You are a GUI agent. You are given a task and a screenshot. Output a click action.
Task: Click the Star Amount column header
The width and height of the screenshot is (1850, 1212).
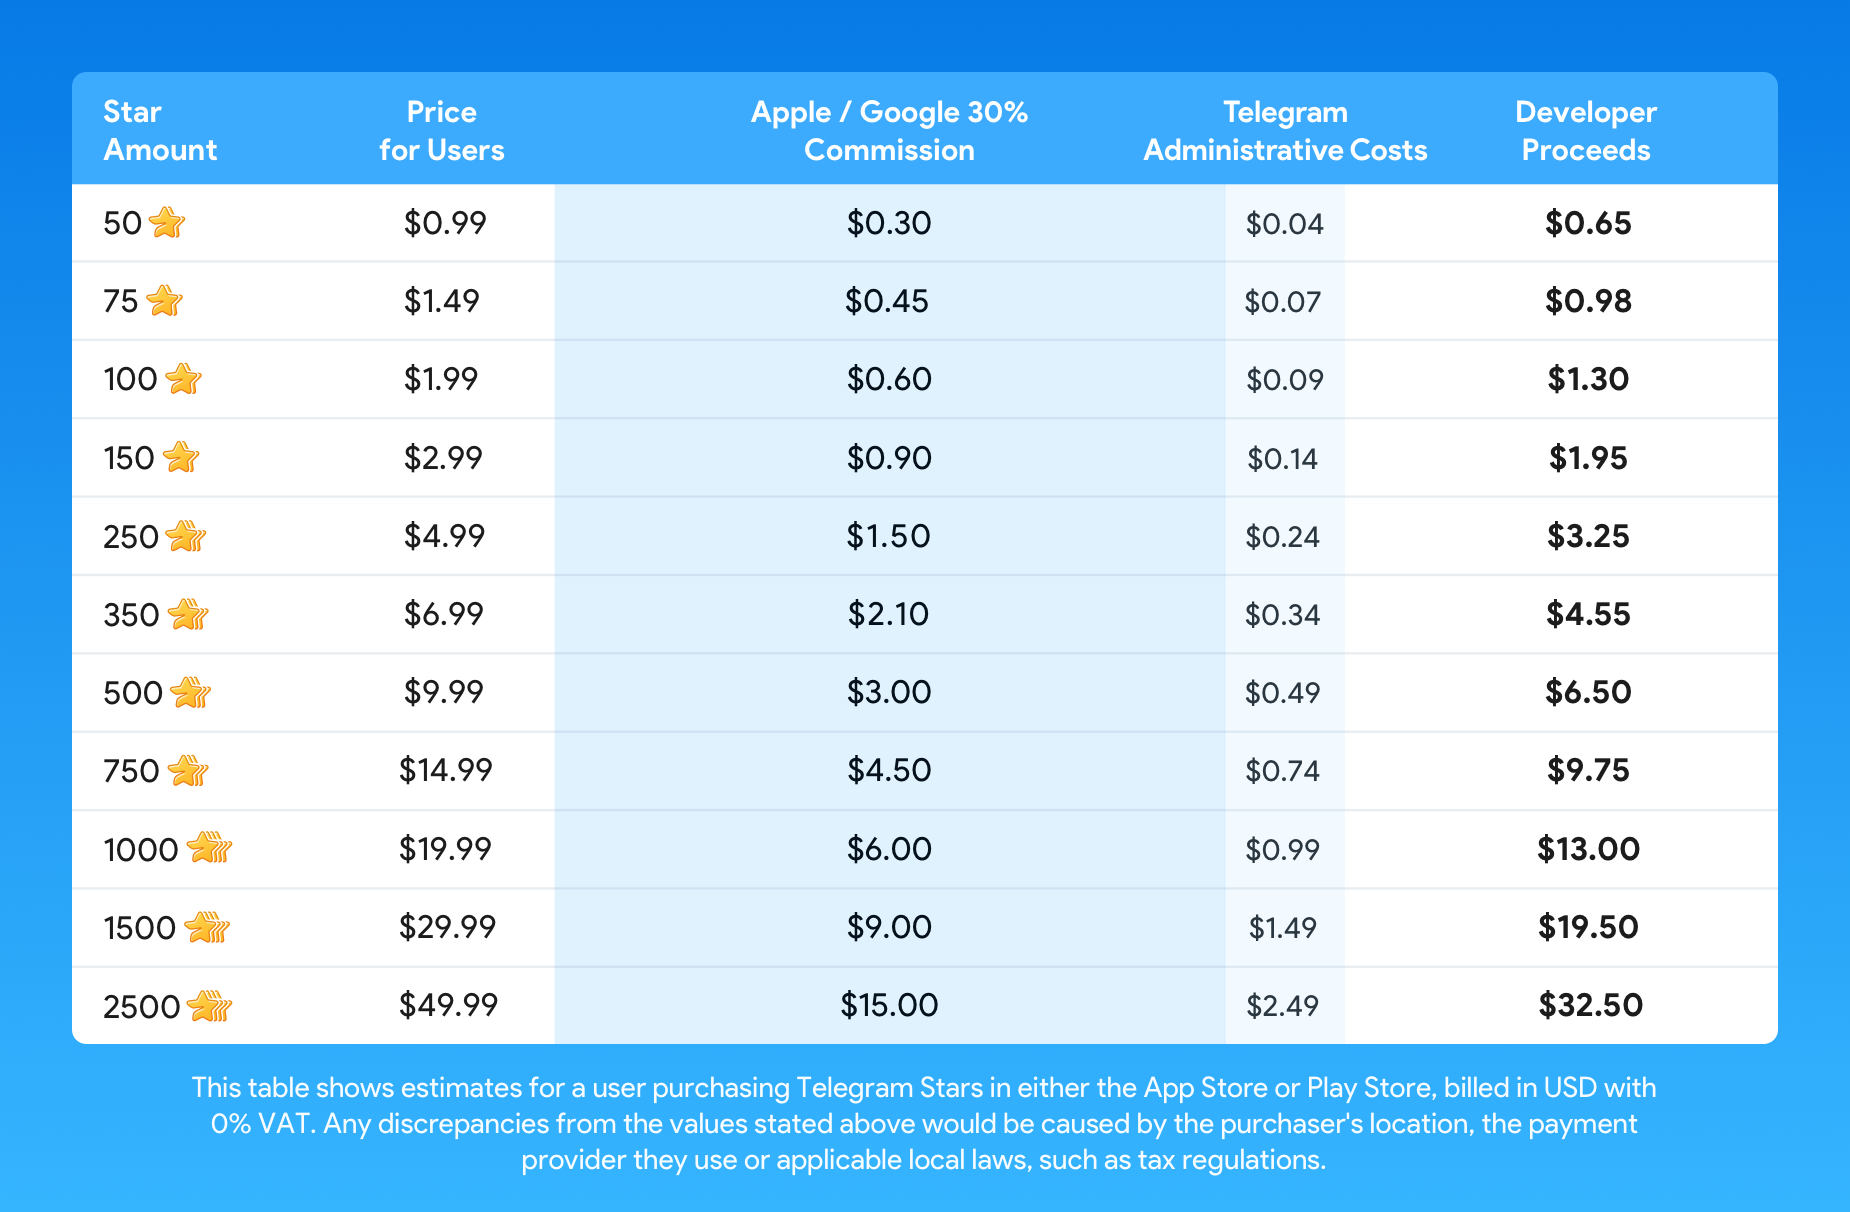[160, 130]
